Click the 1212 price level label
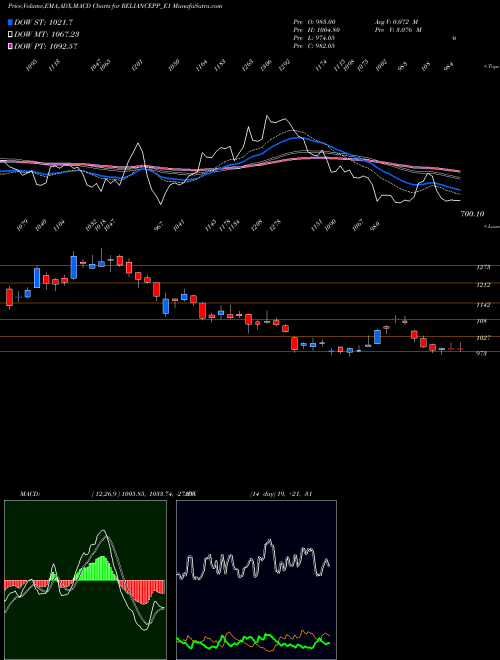Viewport: 500px width, 660px height. coord(483,285)
